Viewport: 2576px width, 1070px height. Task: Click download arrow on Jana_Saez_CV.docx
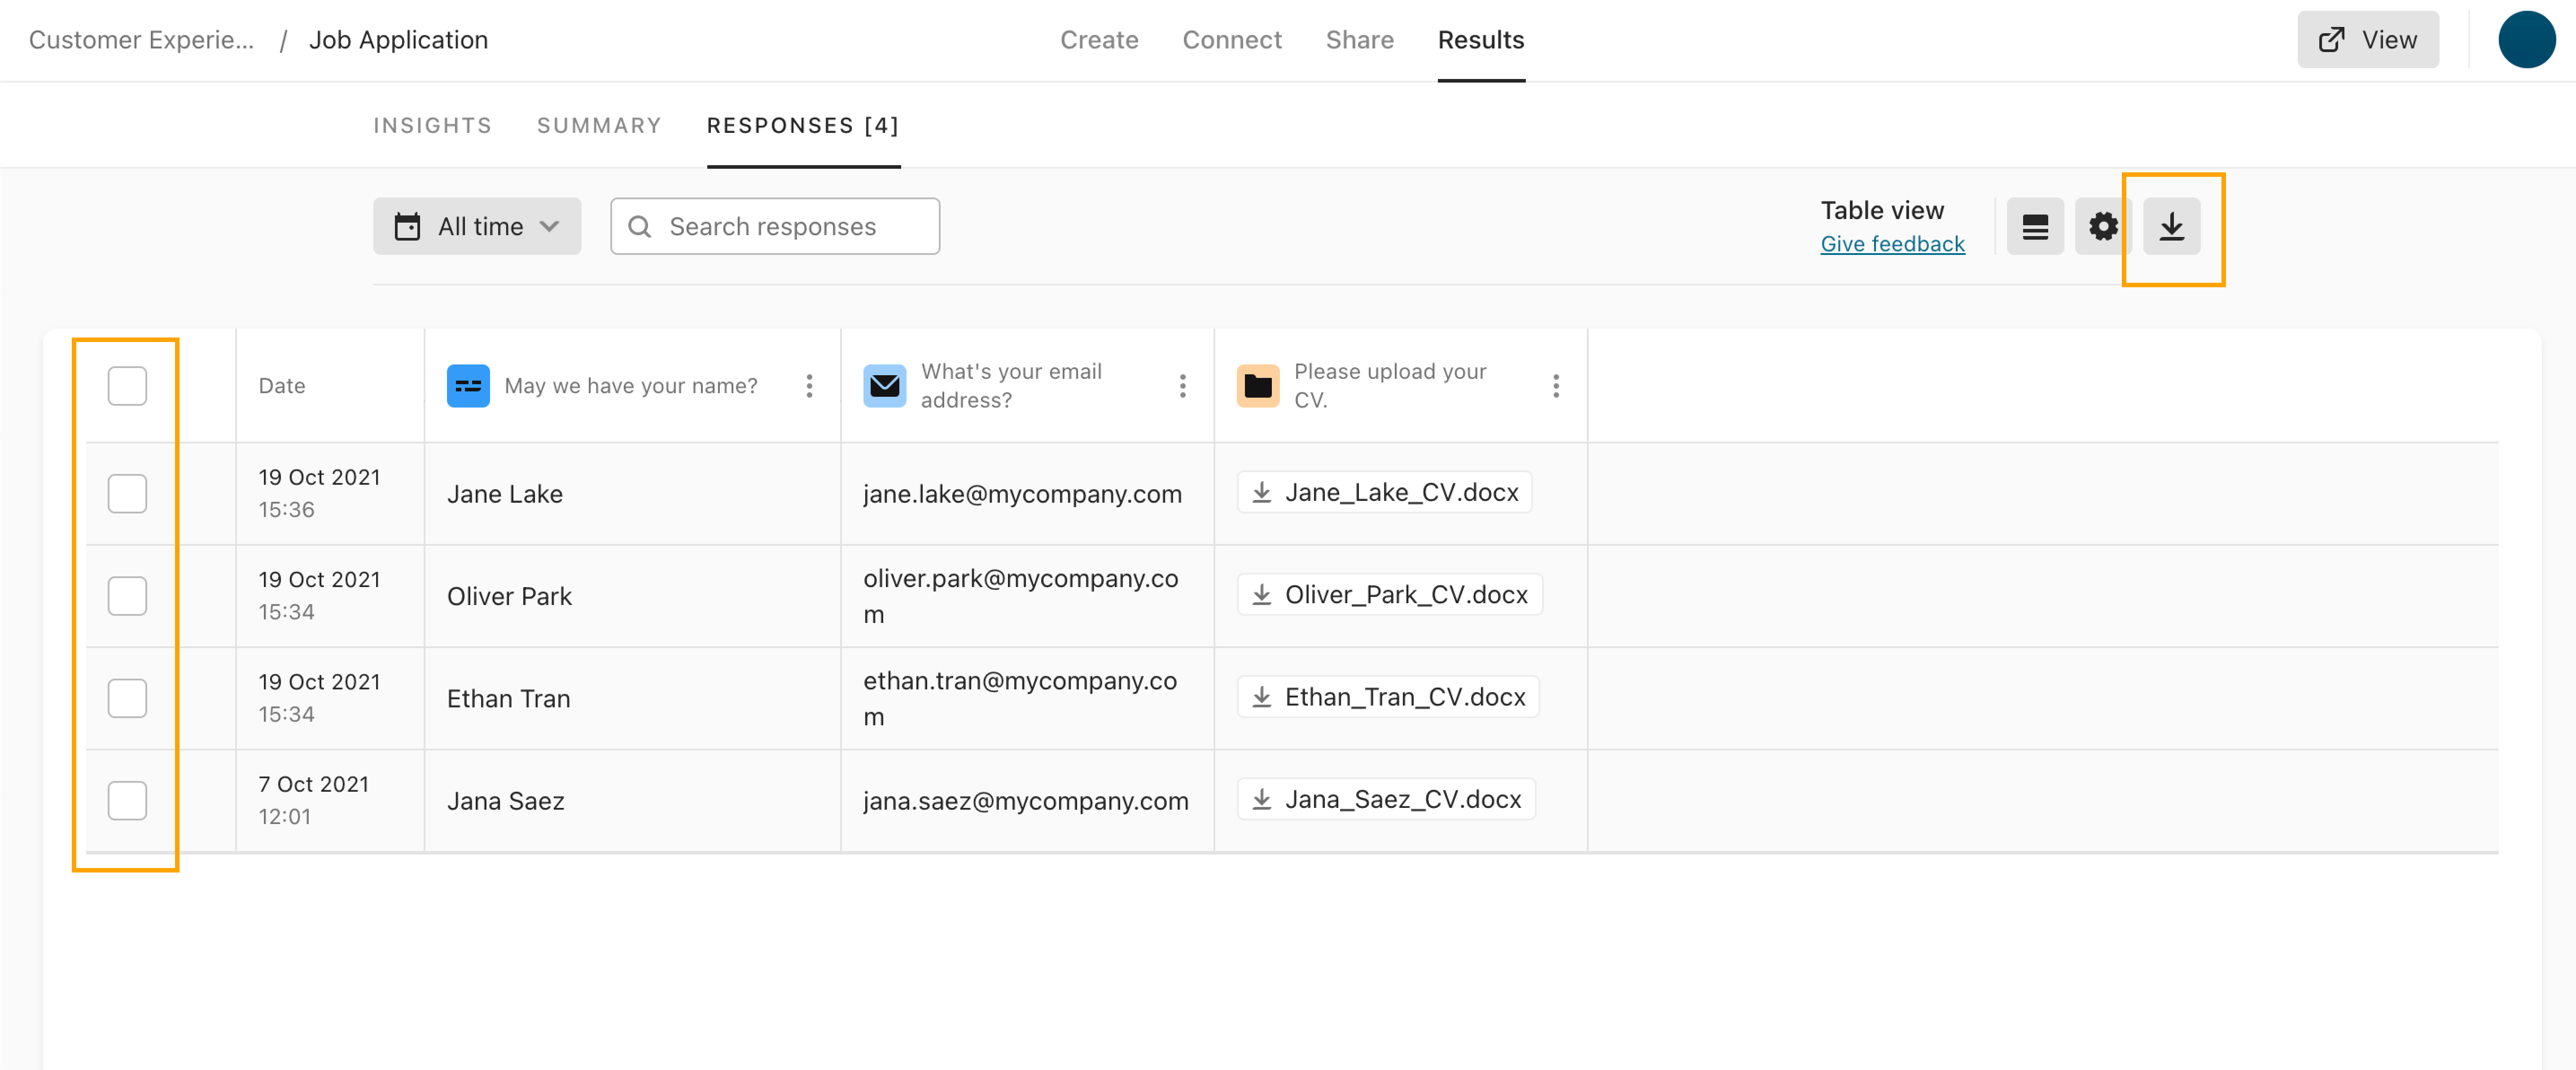pos(1262,799)
